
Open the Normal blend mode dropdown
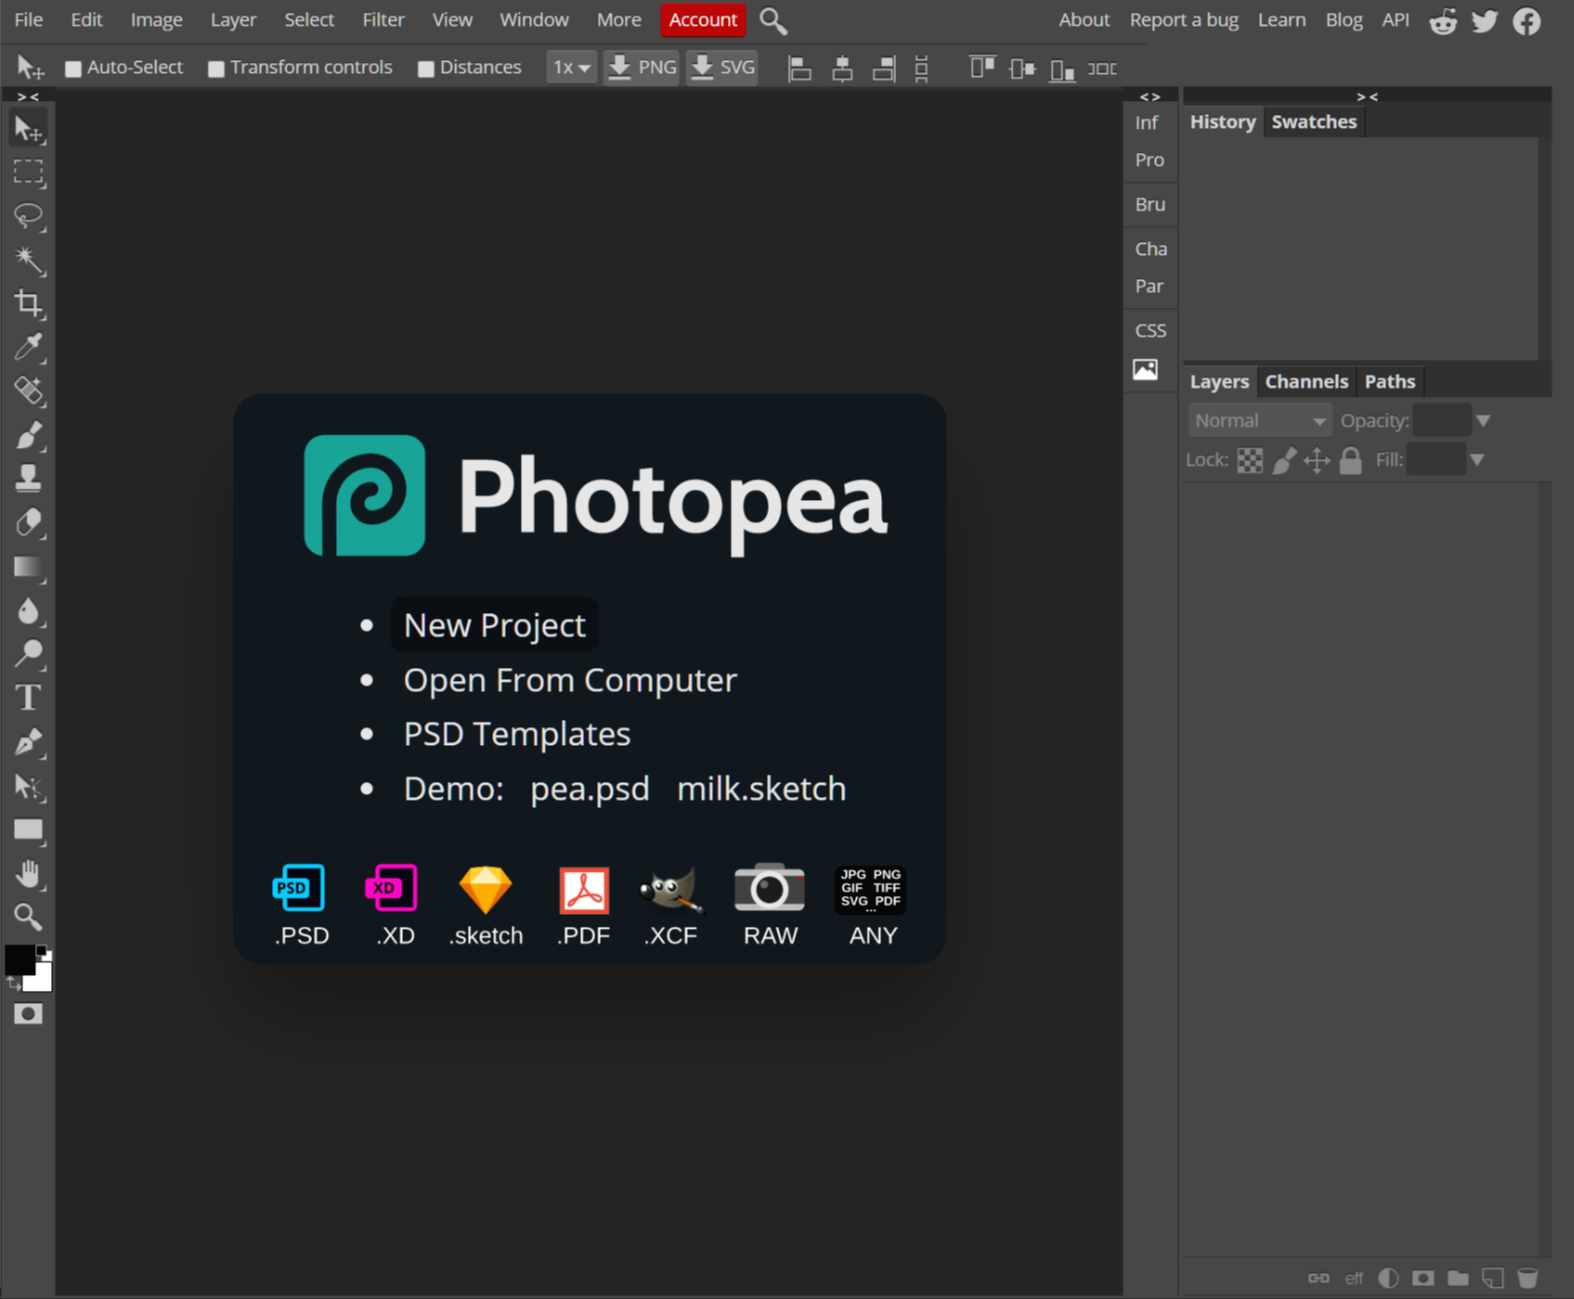click(x=1260, y=421)
